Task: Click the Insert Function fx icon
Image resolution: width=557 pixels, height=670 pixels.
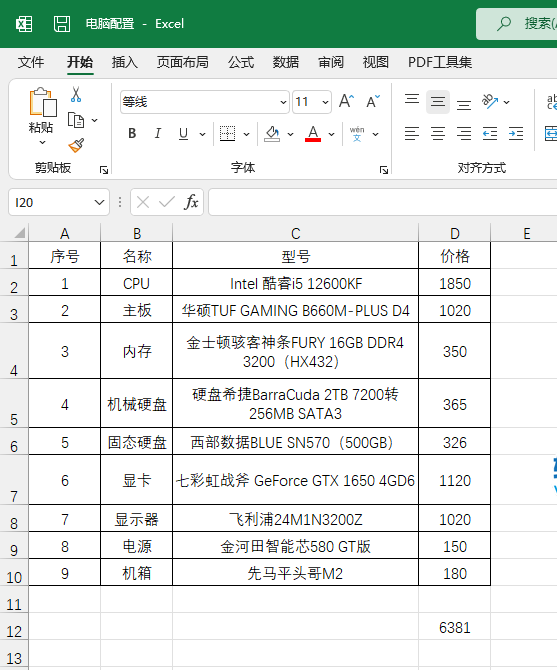Action: tap(191, 202)
